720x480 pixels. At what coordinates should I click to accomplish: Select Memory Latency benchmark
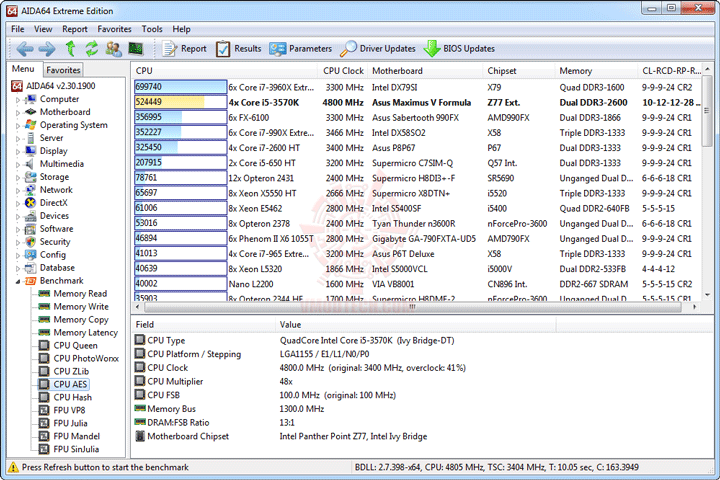pos(85,332)
